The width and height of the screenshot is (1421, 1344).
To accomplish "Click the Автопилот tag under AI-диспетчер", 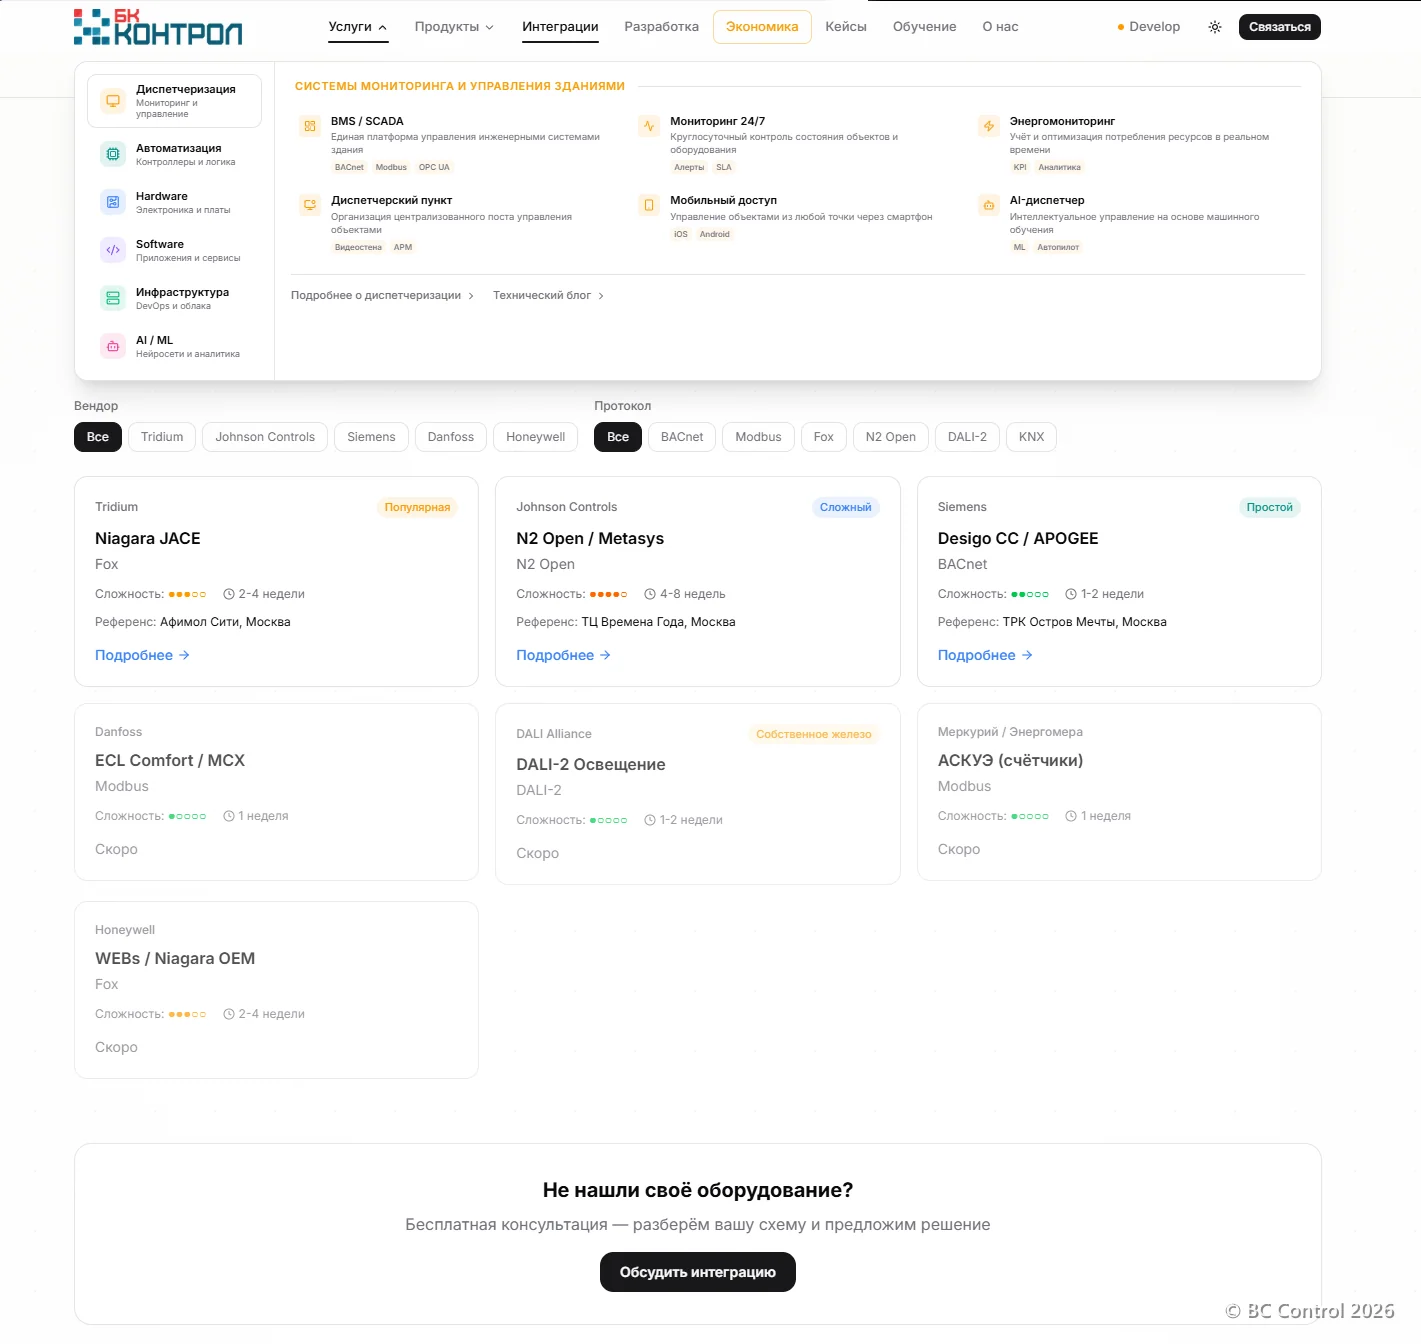I will click(x=1058, y=247).
